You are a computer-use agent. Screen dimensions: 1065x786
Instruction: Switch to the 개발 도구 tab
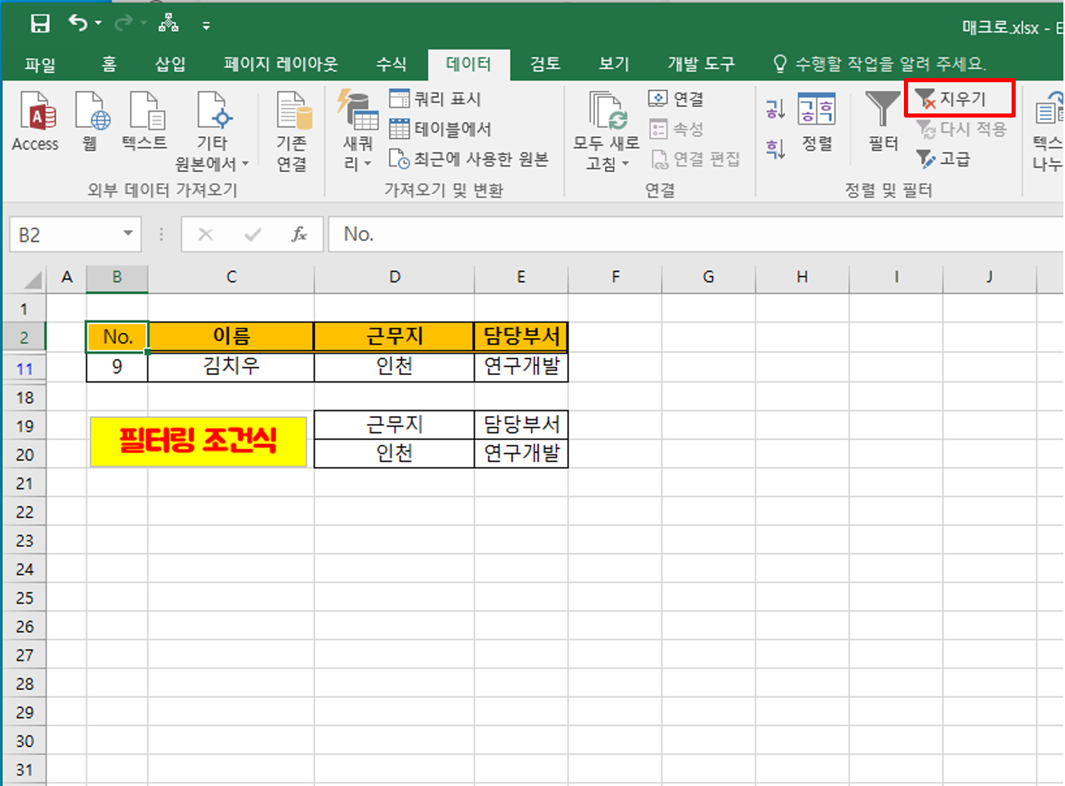pyautogui.click(x=701, y=65)
